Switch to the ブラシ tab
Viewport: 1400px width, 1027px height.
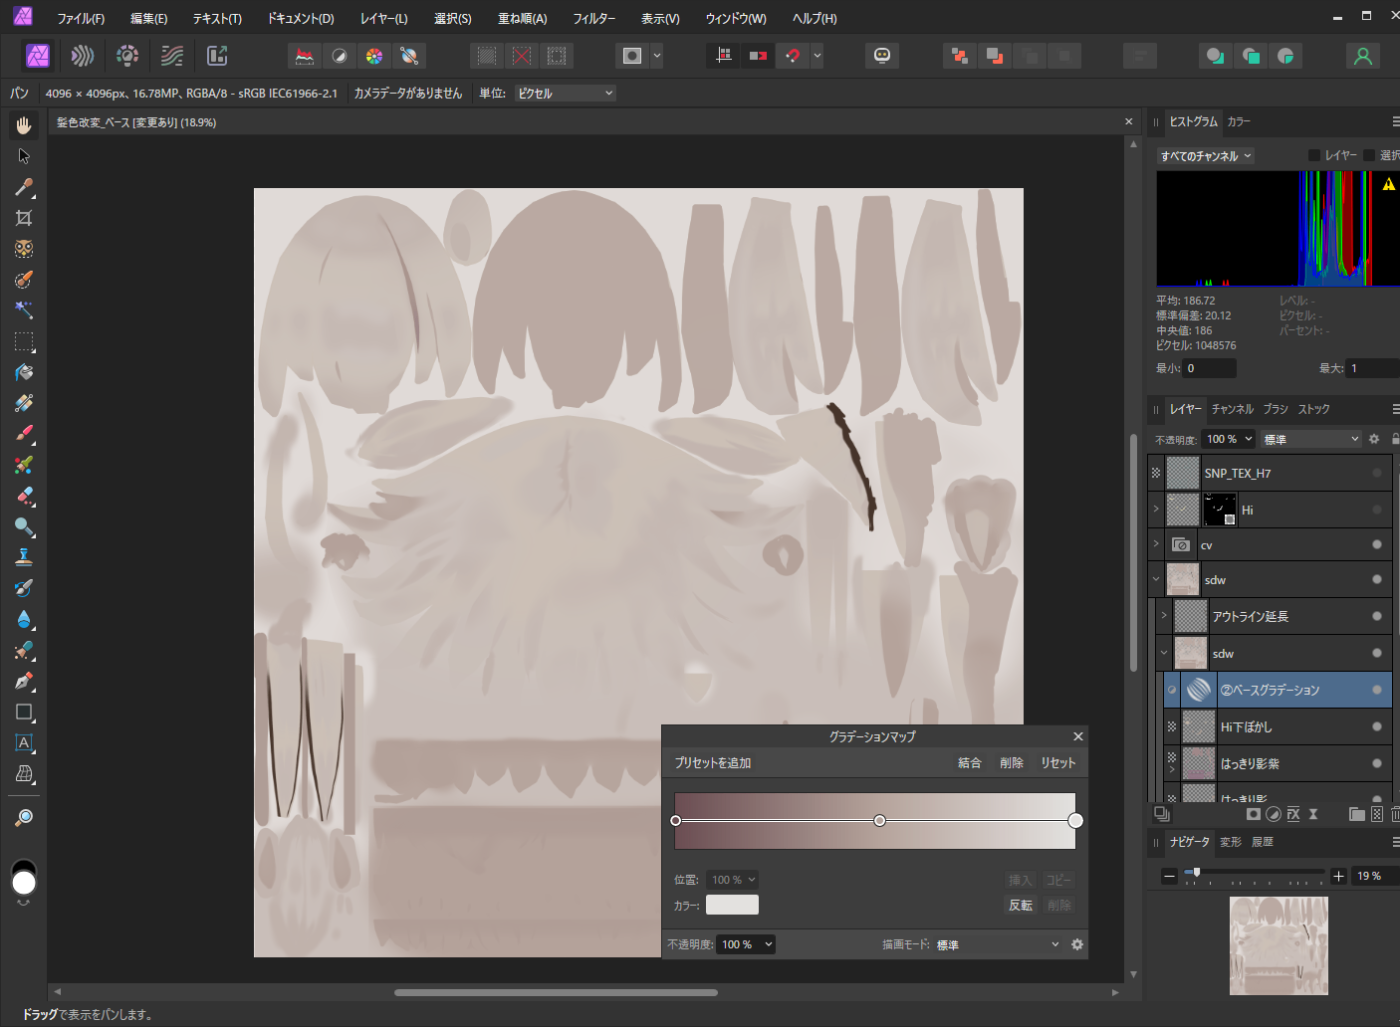(1275, 409)
